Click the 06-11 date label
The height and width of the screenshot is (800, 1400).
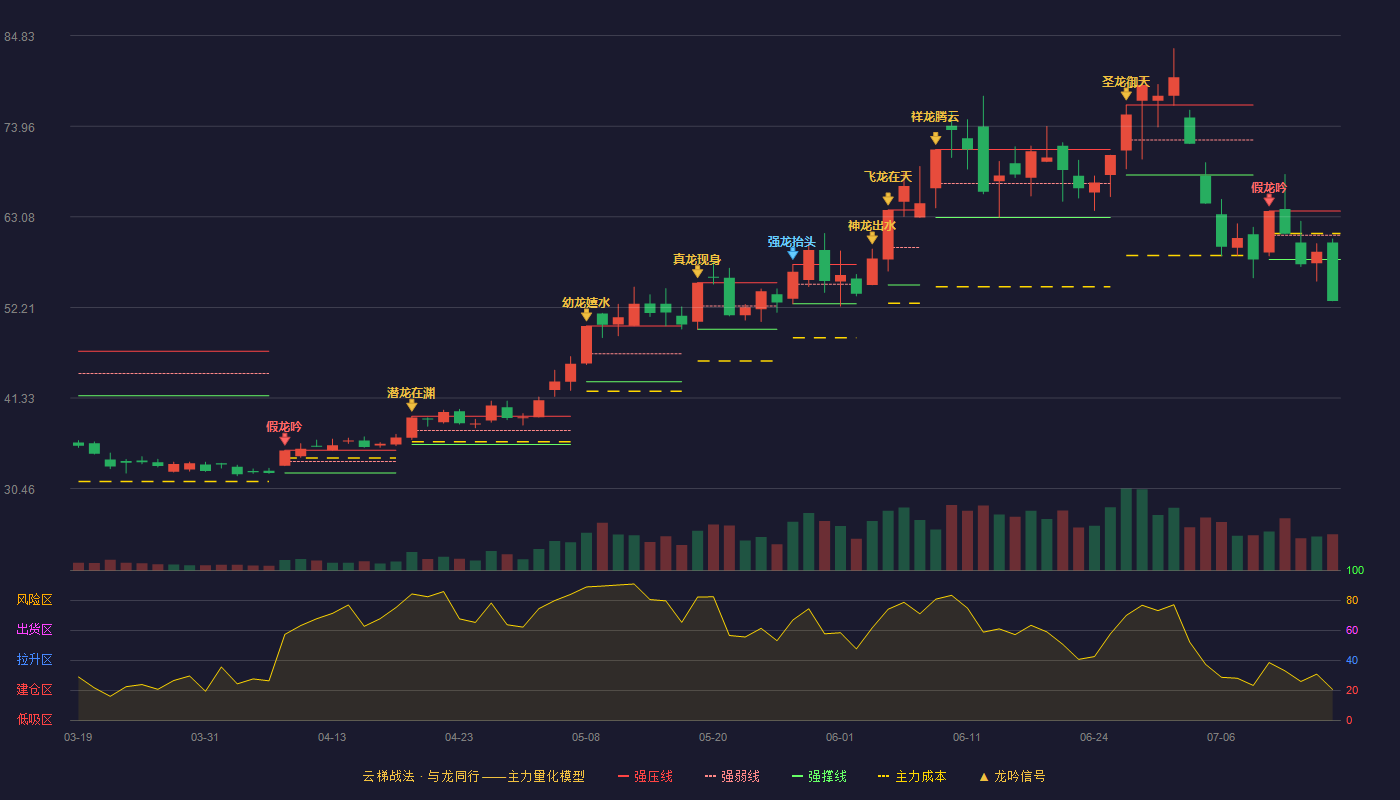[967, 737]
